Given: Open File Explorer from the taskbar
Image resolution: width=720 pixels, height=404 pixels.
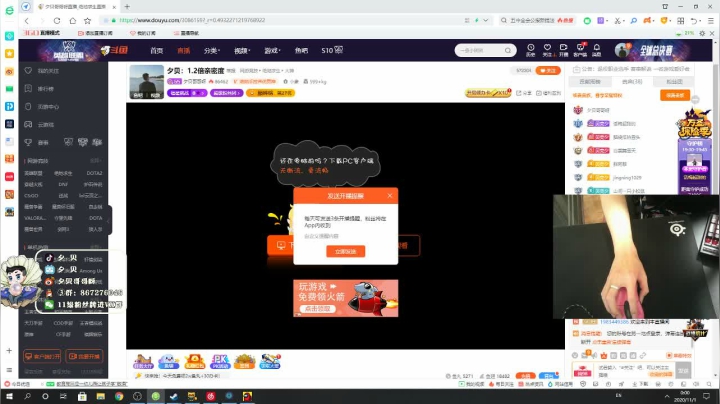Looking at the screenshot, I should point(101,396).
